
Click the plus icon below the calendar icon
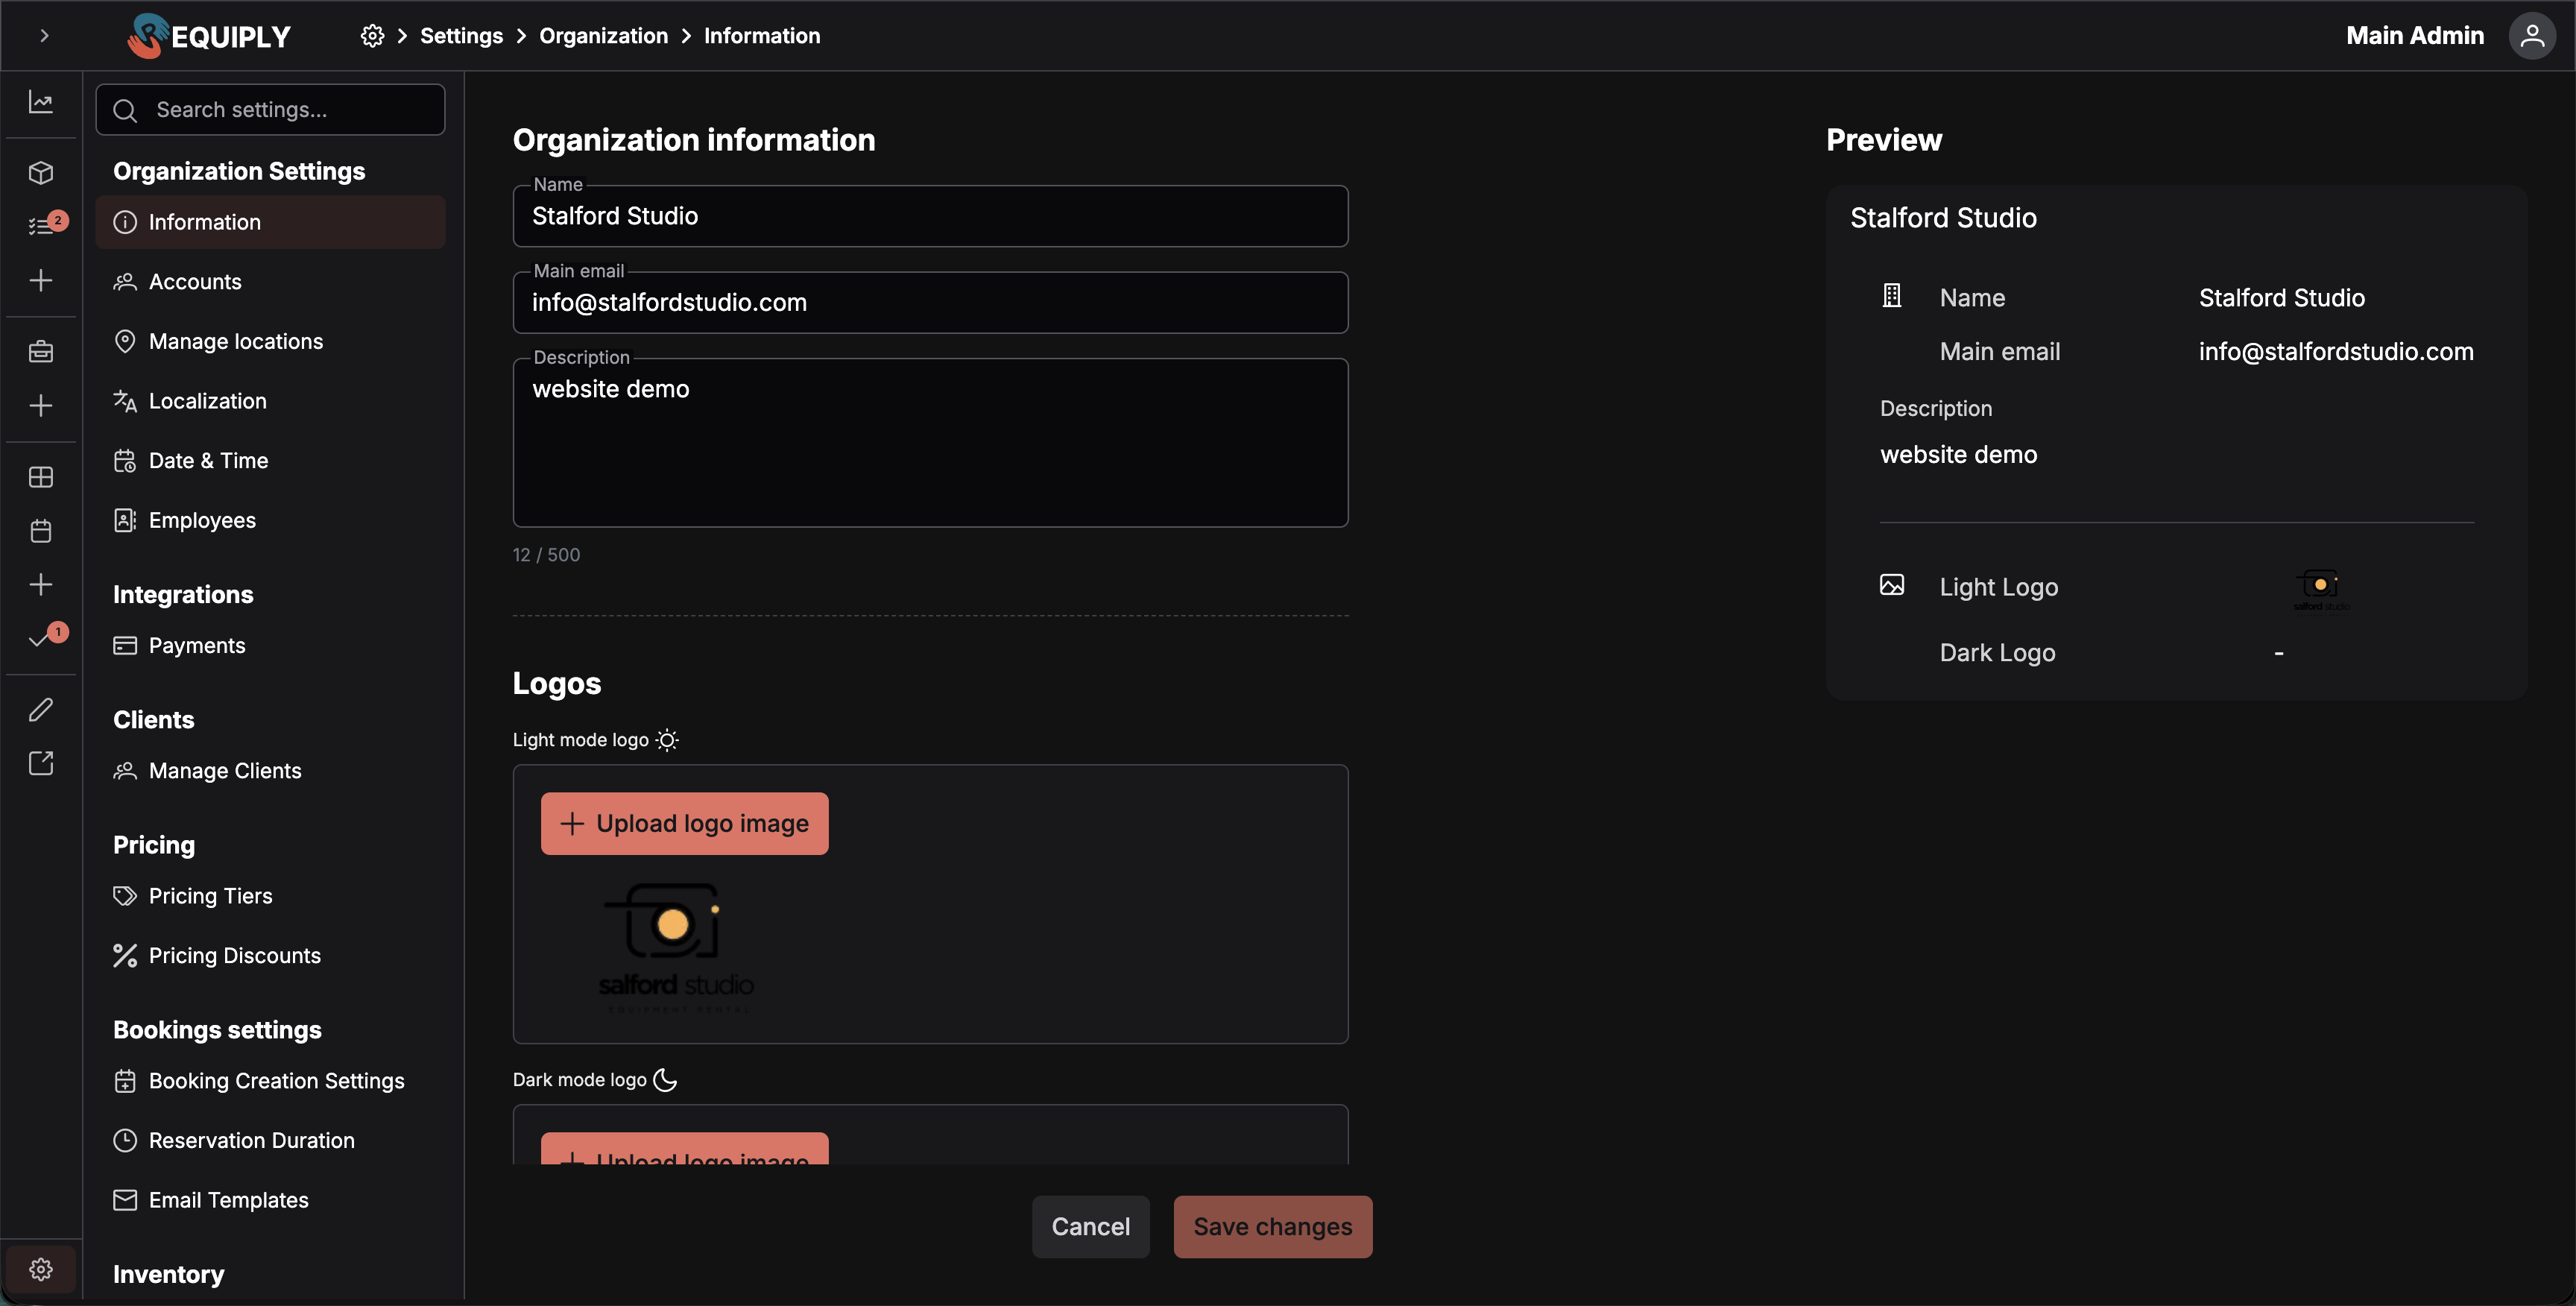41,584
